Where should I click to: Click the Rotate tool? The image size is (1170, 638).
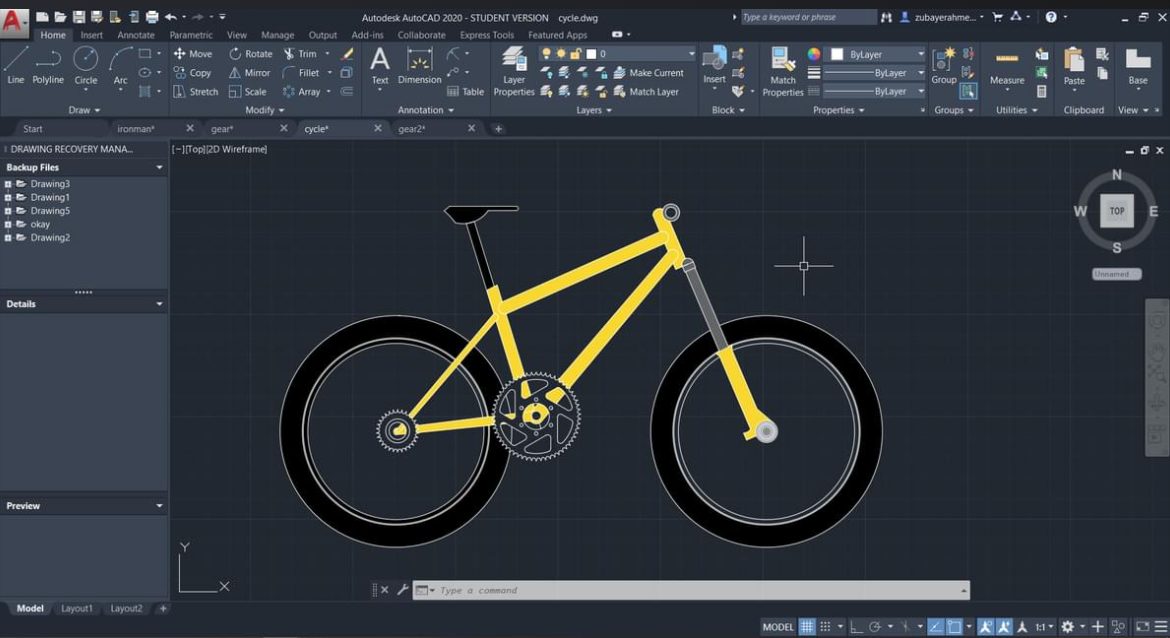(x=251, y=54)
